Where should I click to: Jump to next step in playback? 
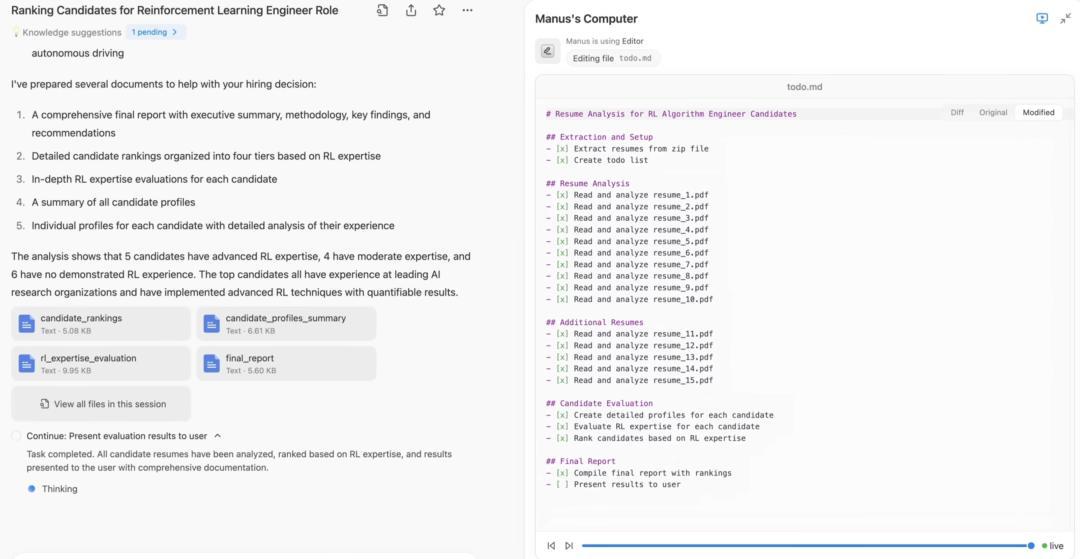point(568,545)
